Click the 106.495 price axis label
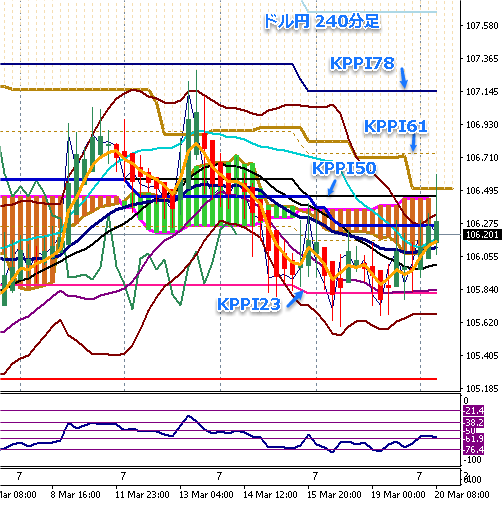This screenshot has height=505, width=503. point(482,191)
